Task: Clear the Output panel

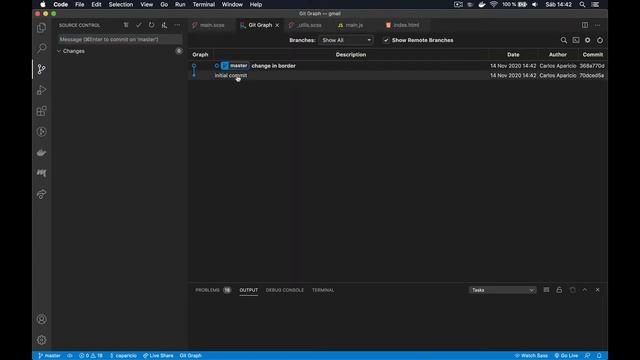Action: tap(547, 290)
